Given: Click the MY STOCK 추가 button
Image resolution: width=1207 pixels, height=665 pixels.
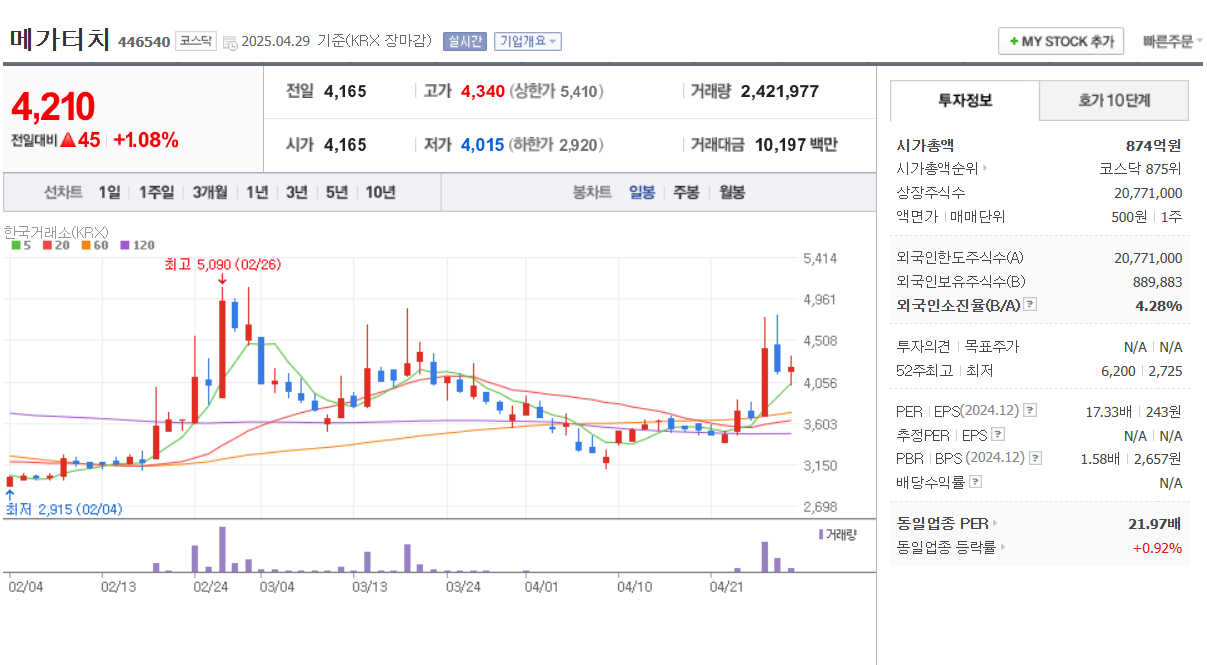Looking at the screenshot, I should click(1061, 41).
